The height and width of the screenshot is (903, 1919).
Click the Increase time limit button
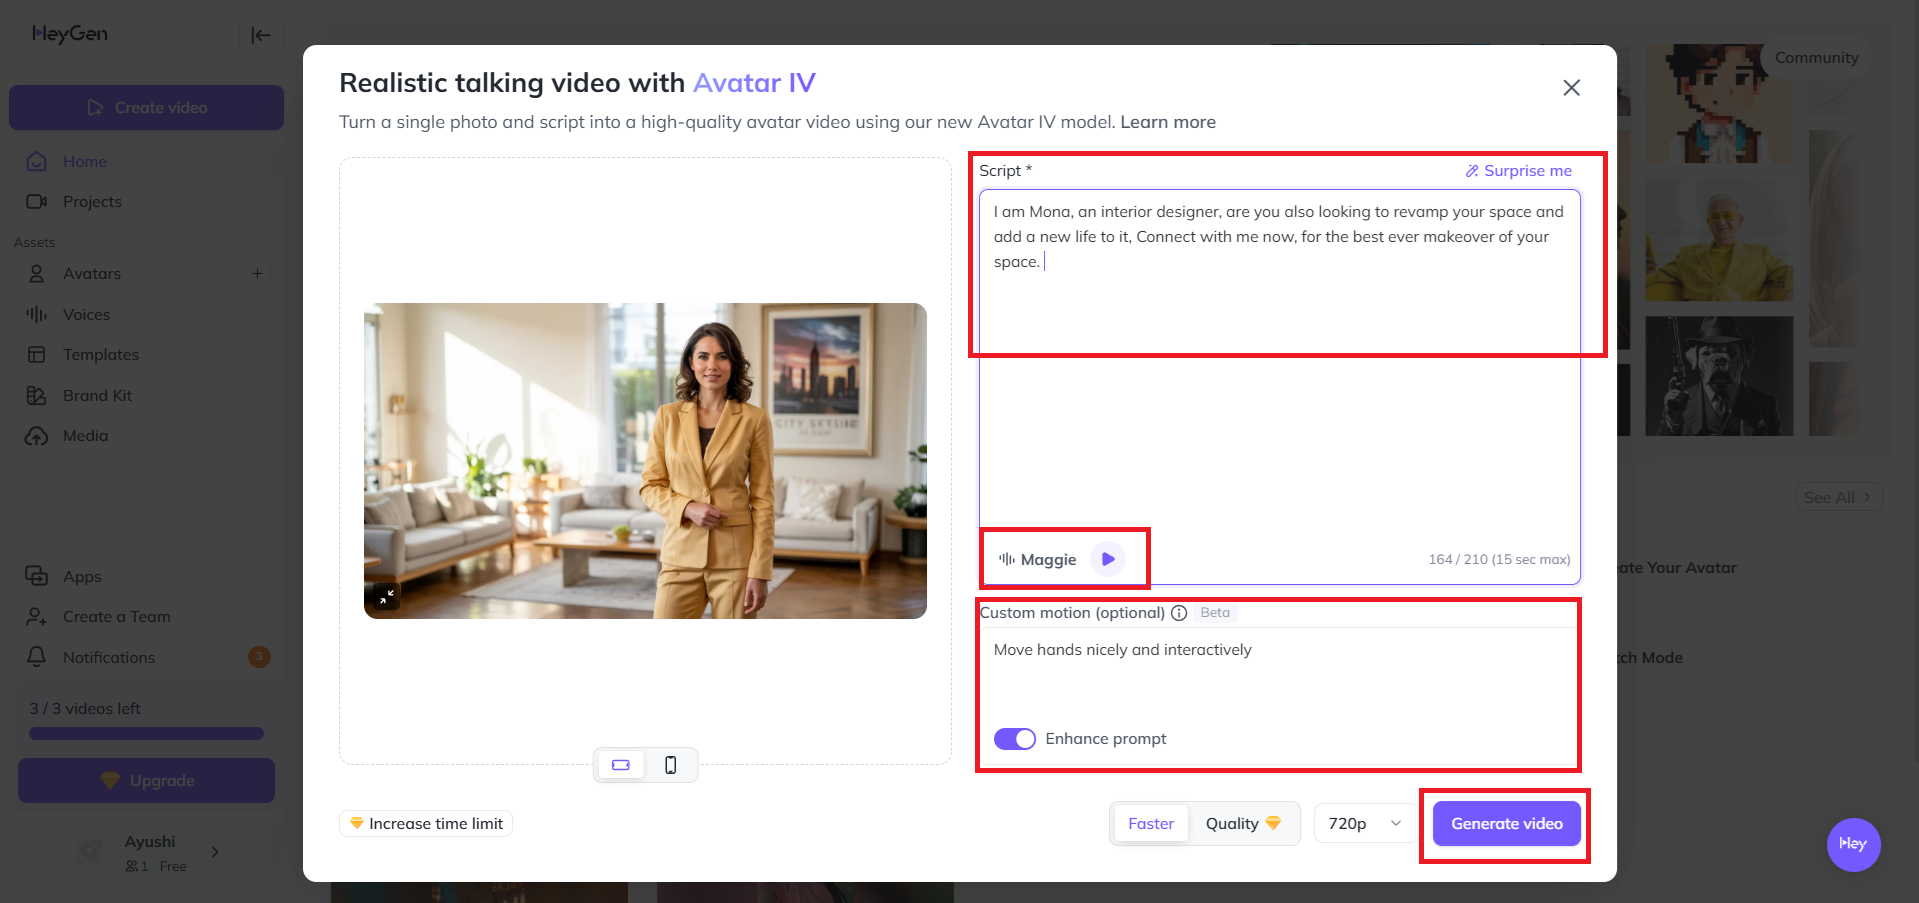click(426, 823)
